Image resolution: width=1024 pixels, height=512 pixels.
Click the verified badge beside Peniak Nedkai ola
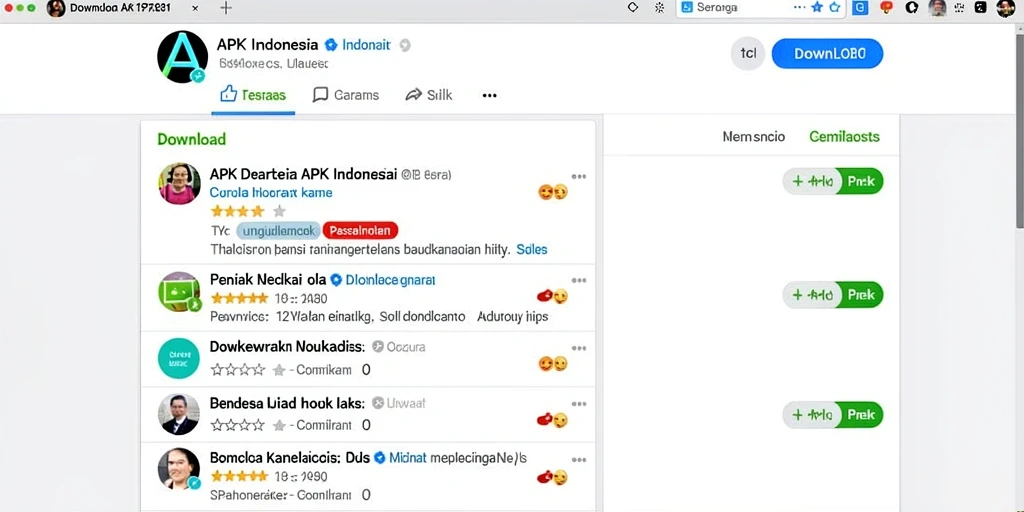[336, 280]
